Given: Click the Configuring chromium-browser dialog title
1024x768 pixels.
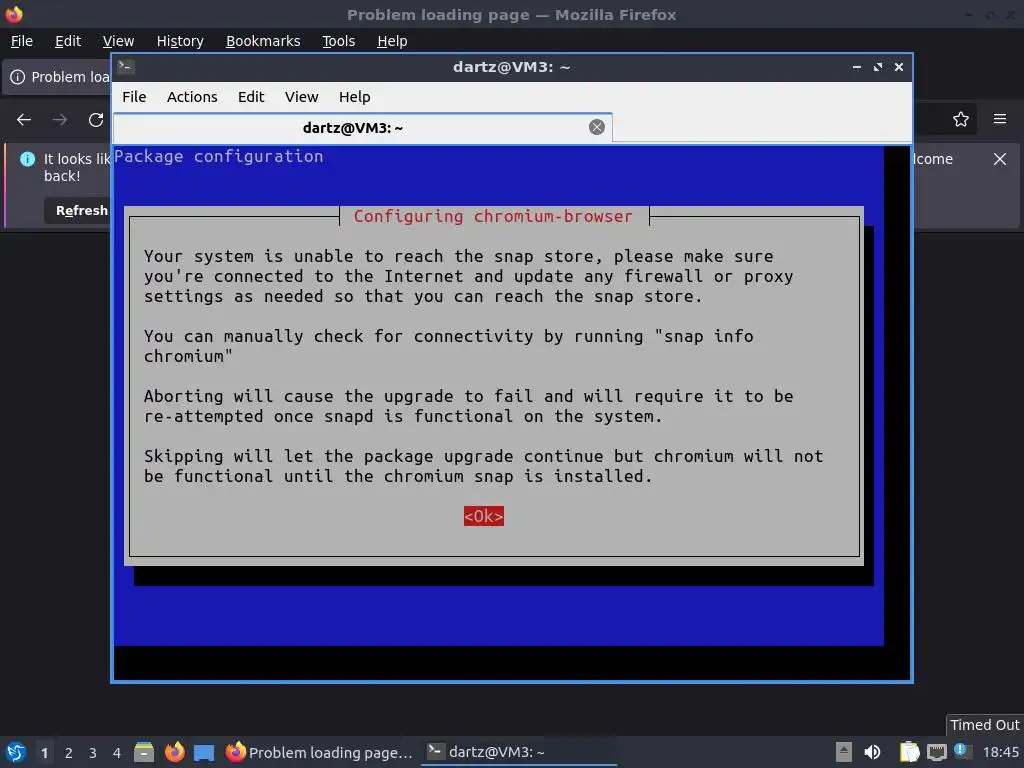Looking at the screenshot, I should 493,216.
